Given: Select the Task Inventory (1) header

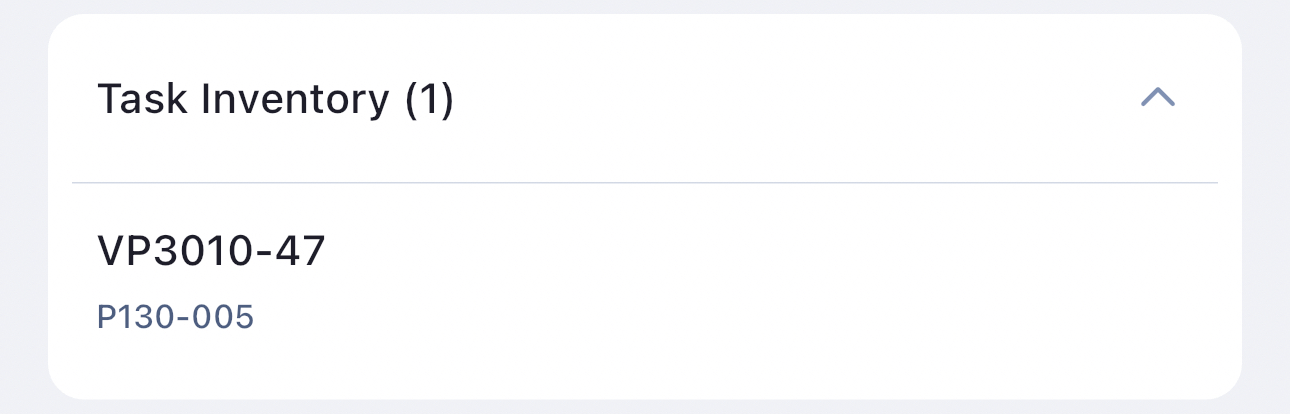Looking at the screenshot, I should point(275,100).
